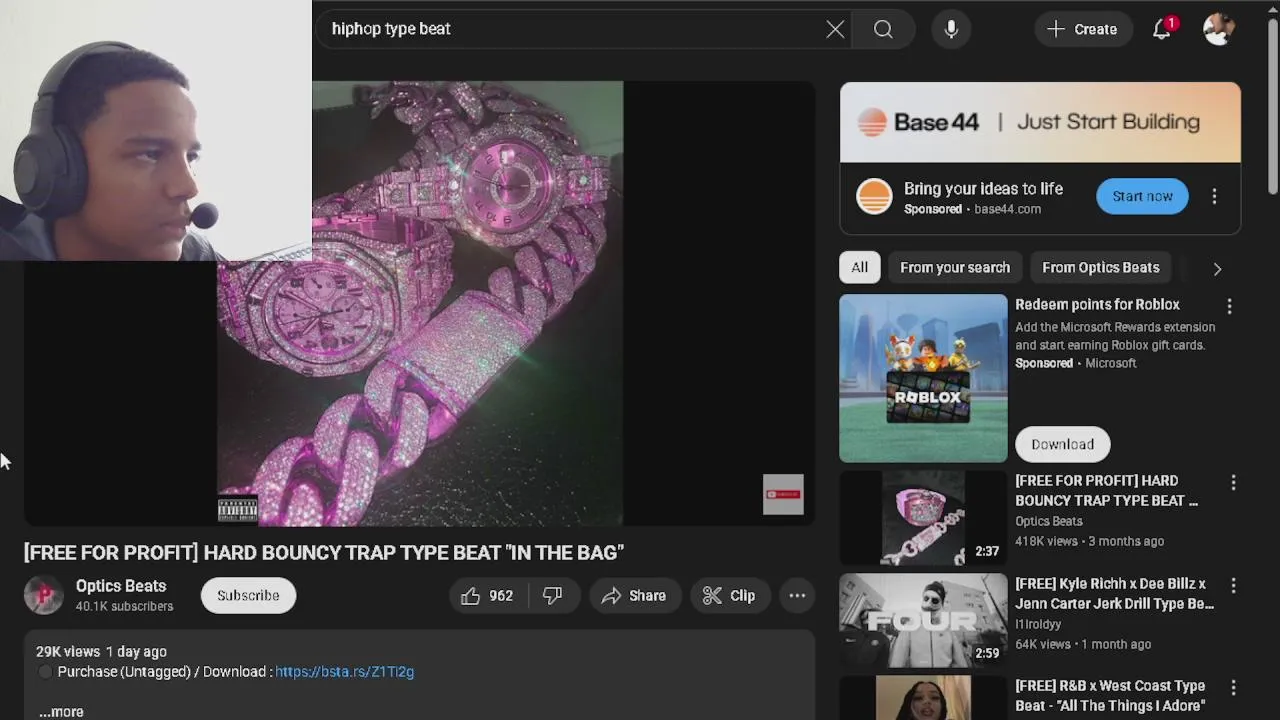1280x720 pixels.
Task: Click the '40.1K subscribers' text
Action: [124, 606]
